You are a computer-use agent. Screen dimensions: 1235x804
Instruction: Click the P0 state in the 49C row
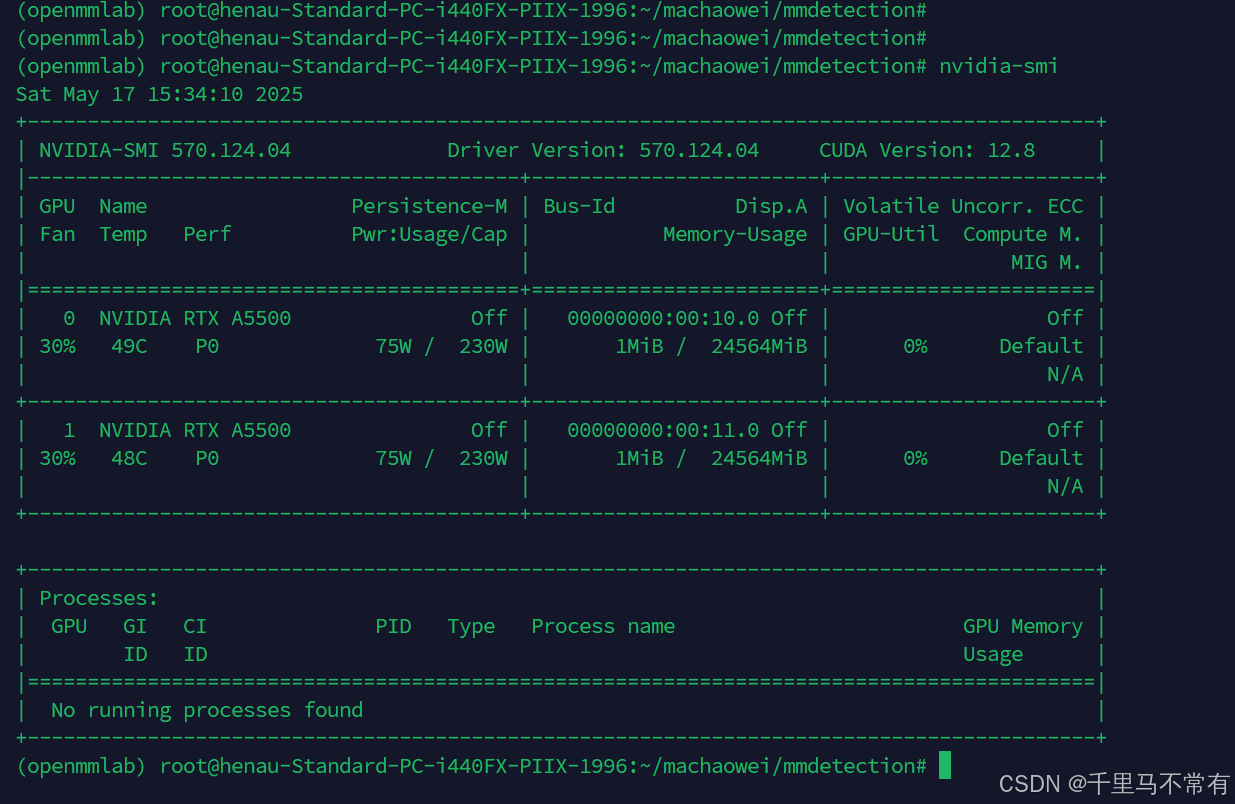pyautogui.click(x=207, y=346)
